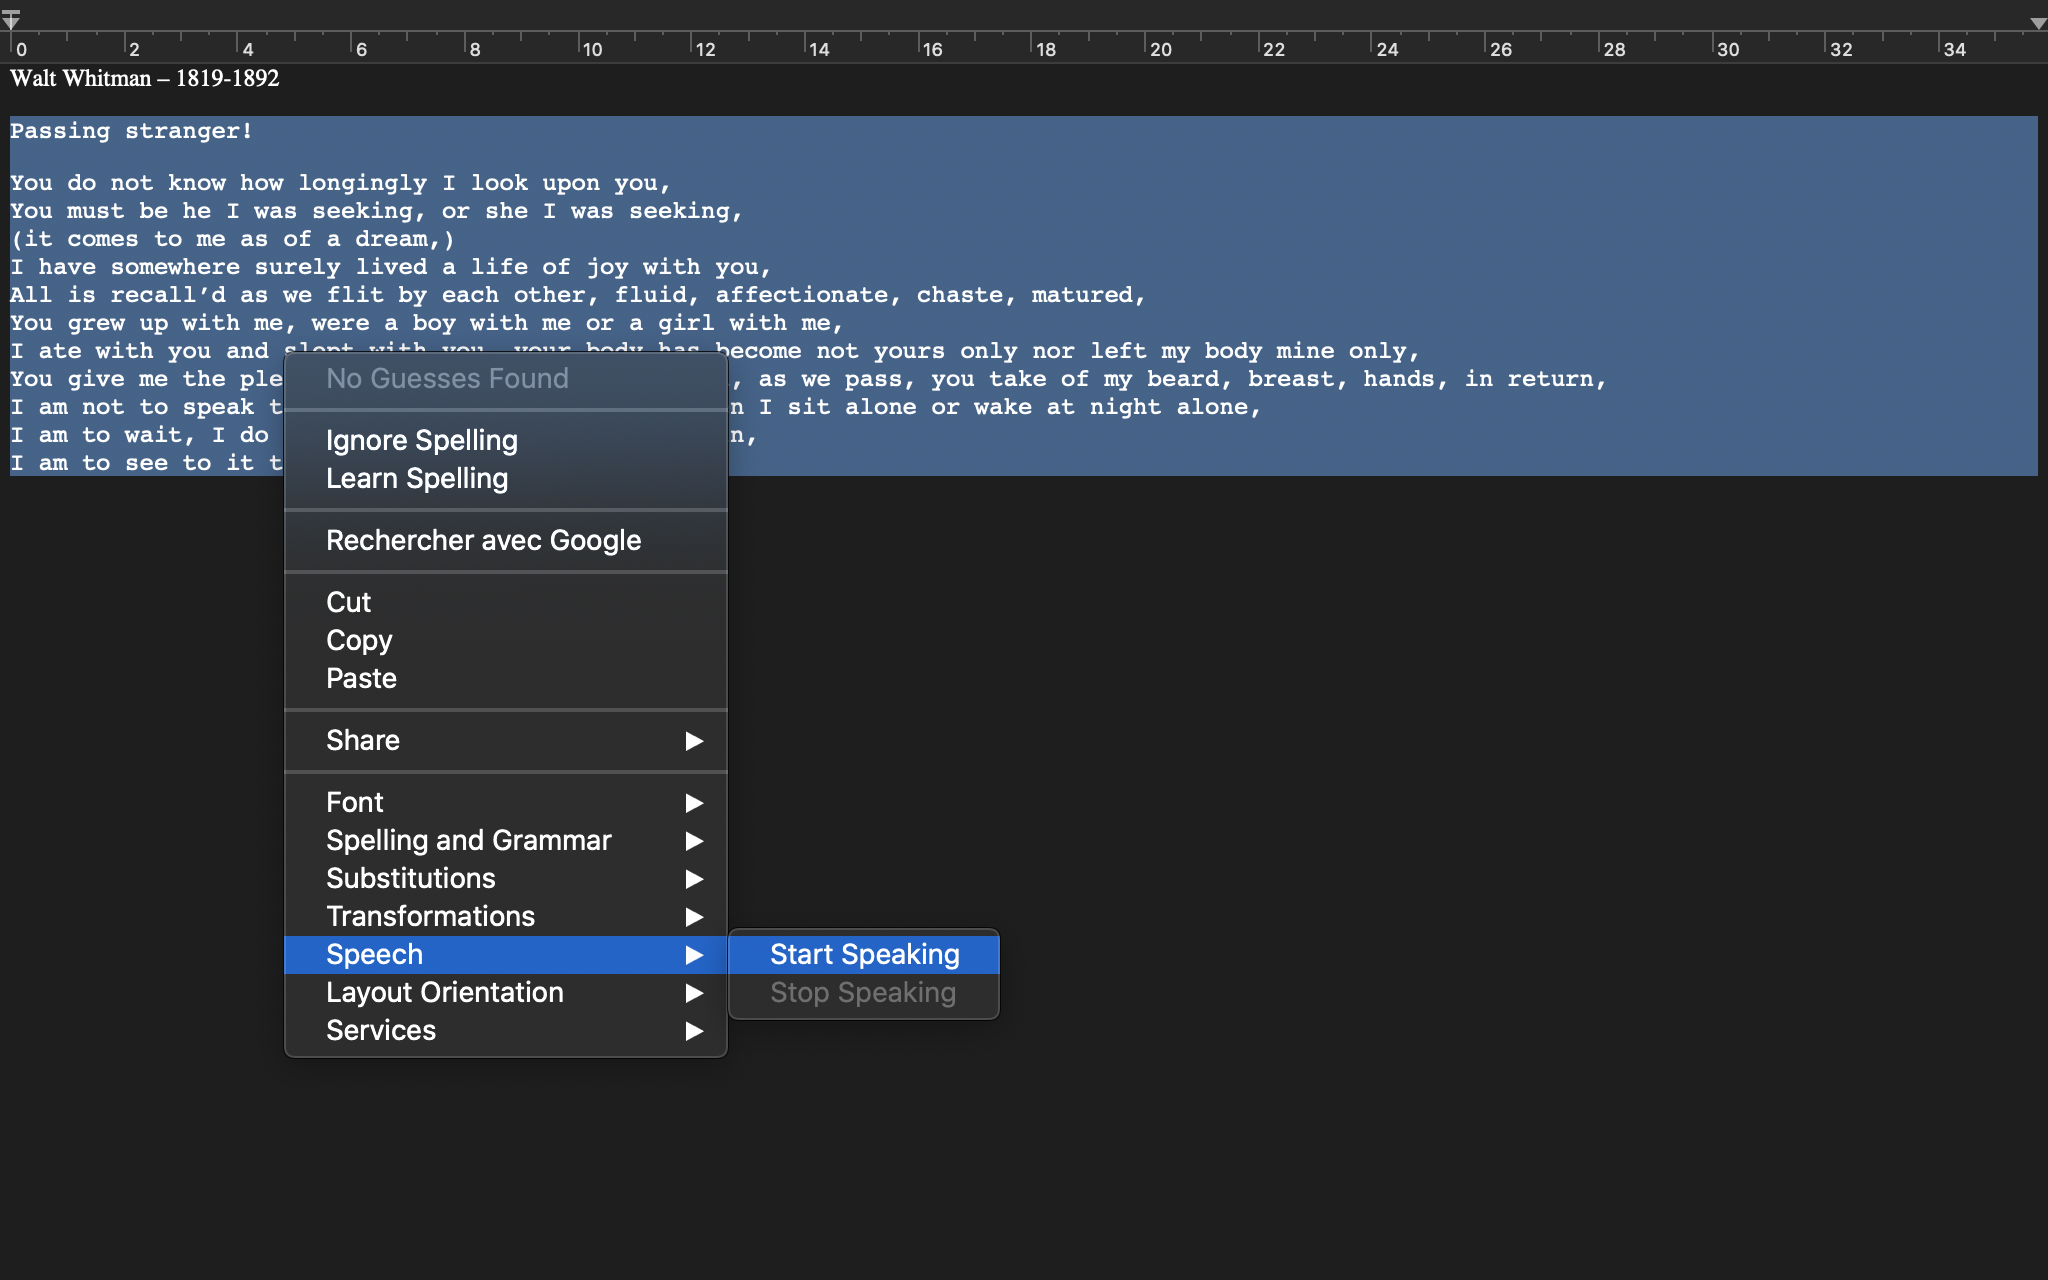Screen dimensions: 2048x1280
Task: Click the Transformations submenu arrow
Action: [694, 917]
